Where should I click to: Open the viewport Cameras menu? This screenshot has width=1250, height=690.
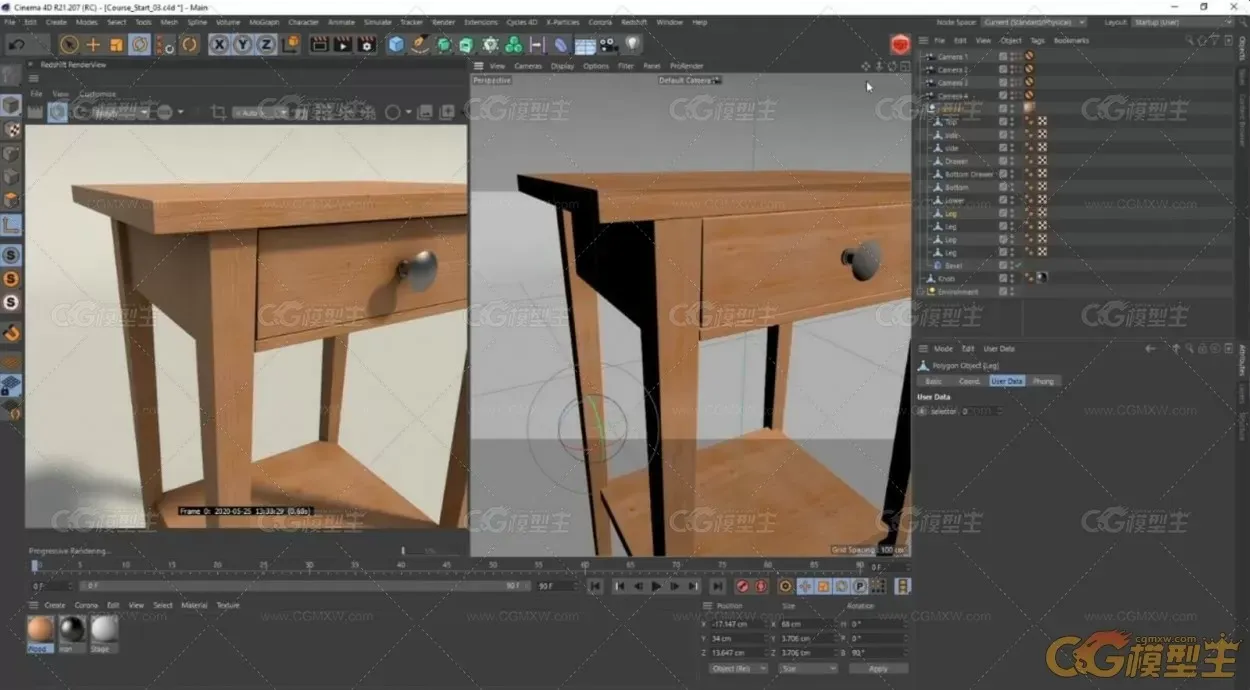(x=528, y=66)
